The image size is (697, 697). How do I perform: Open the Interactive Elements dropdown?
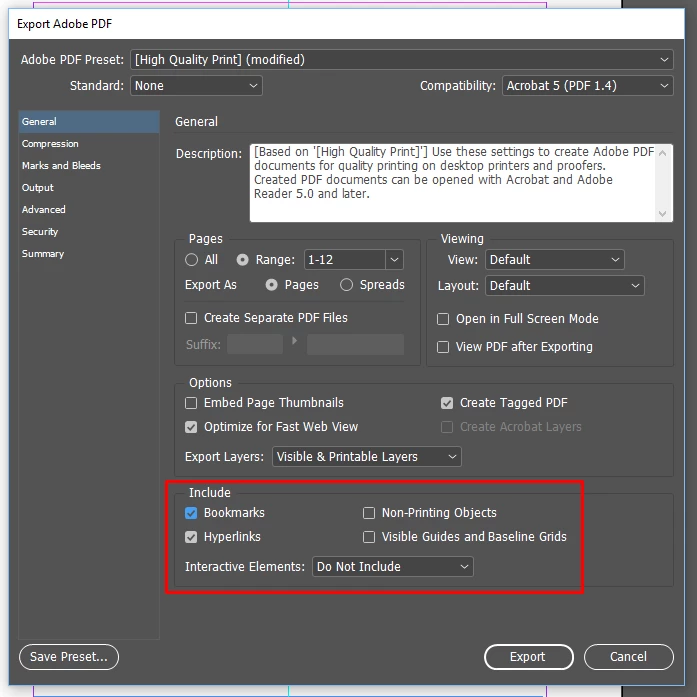click(x=393, y=567)
